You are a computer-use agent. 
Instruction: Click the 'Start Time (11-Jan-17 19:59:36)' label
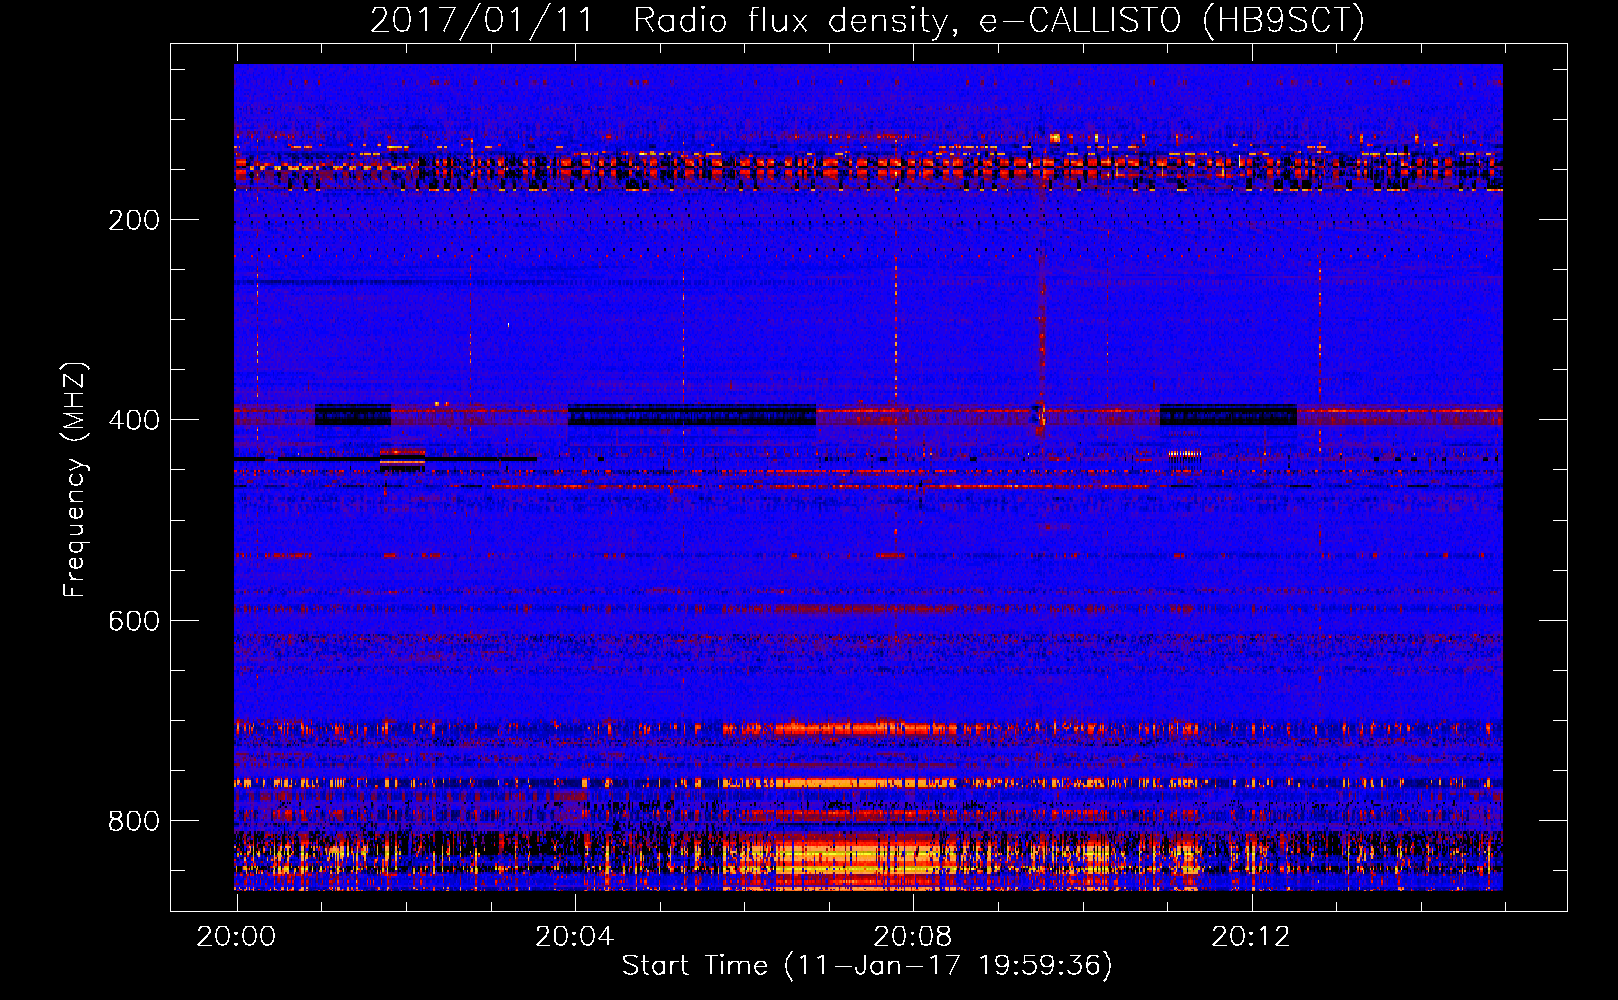tap(867, 966)
